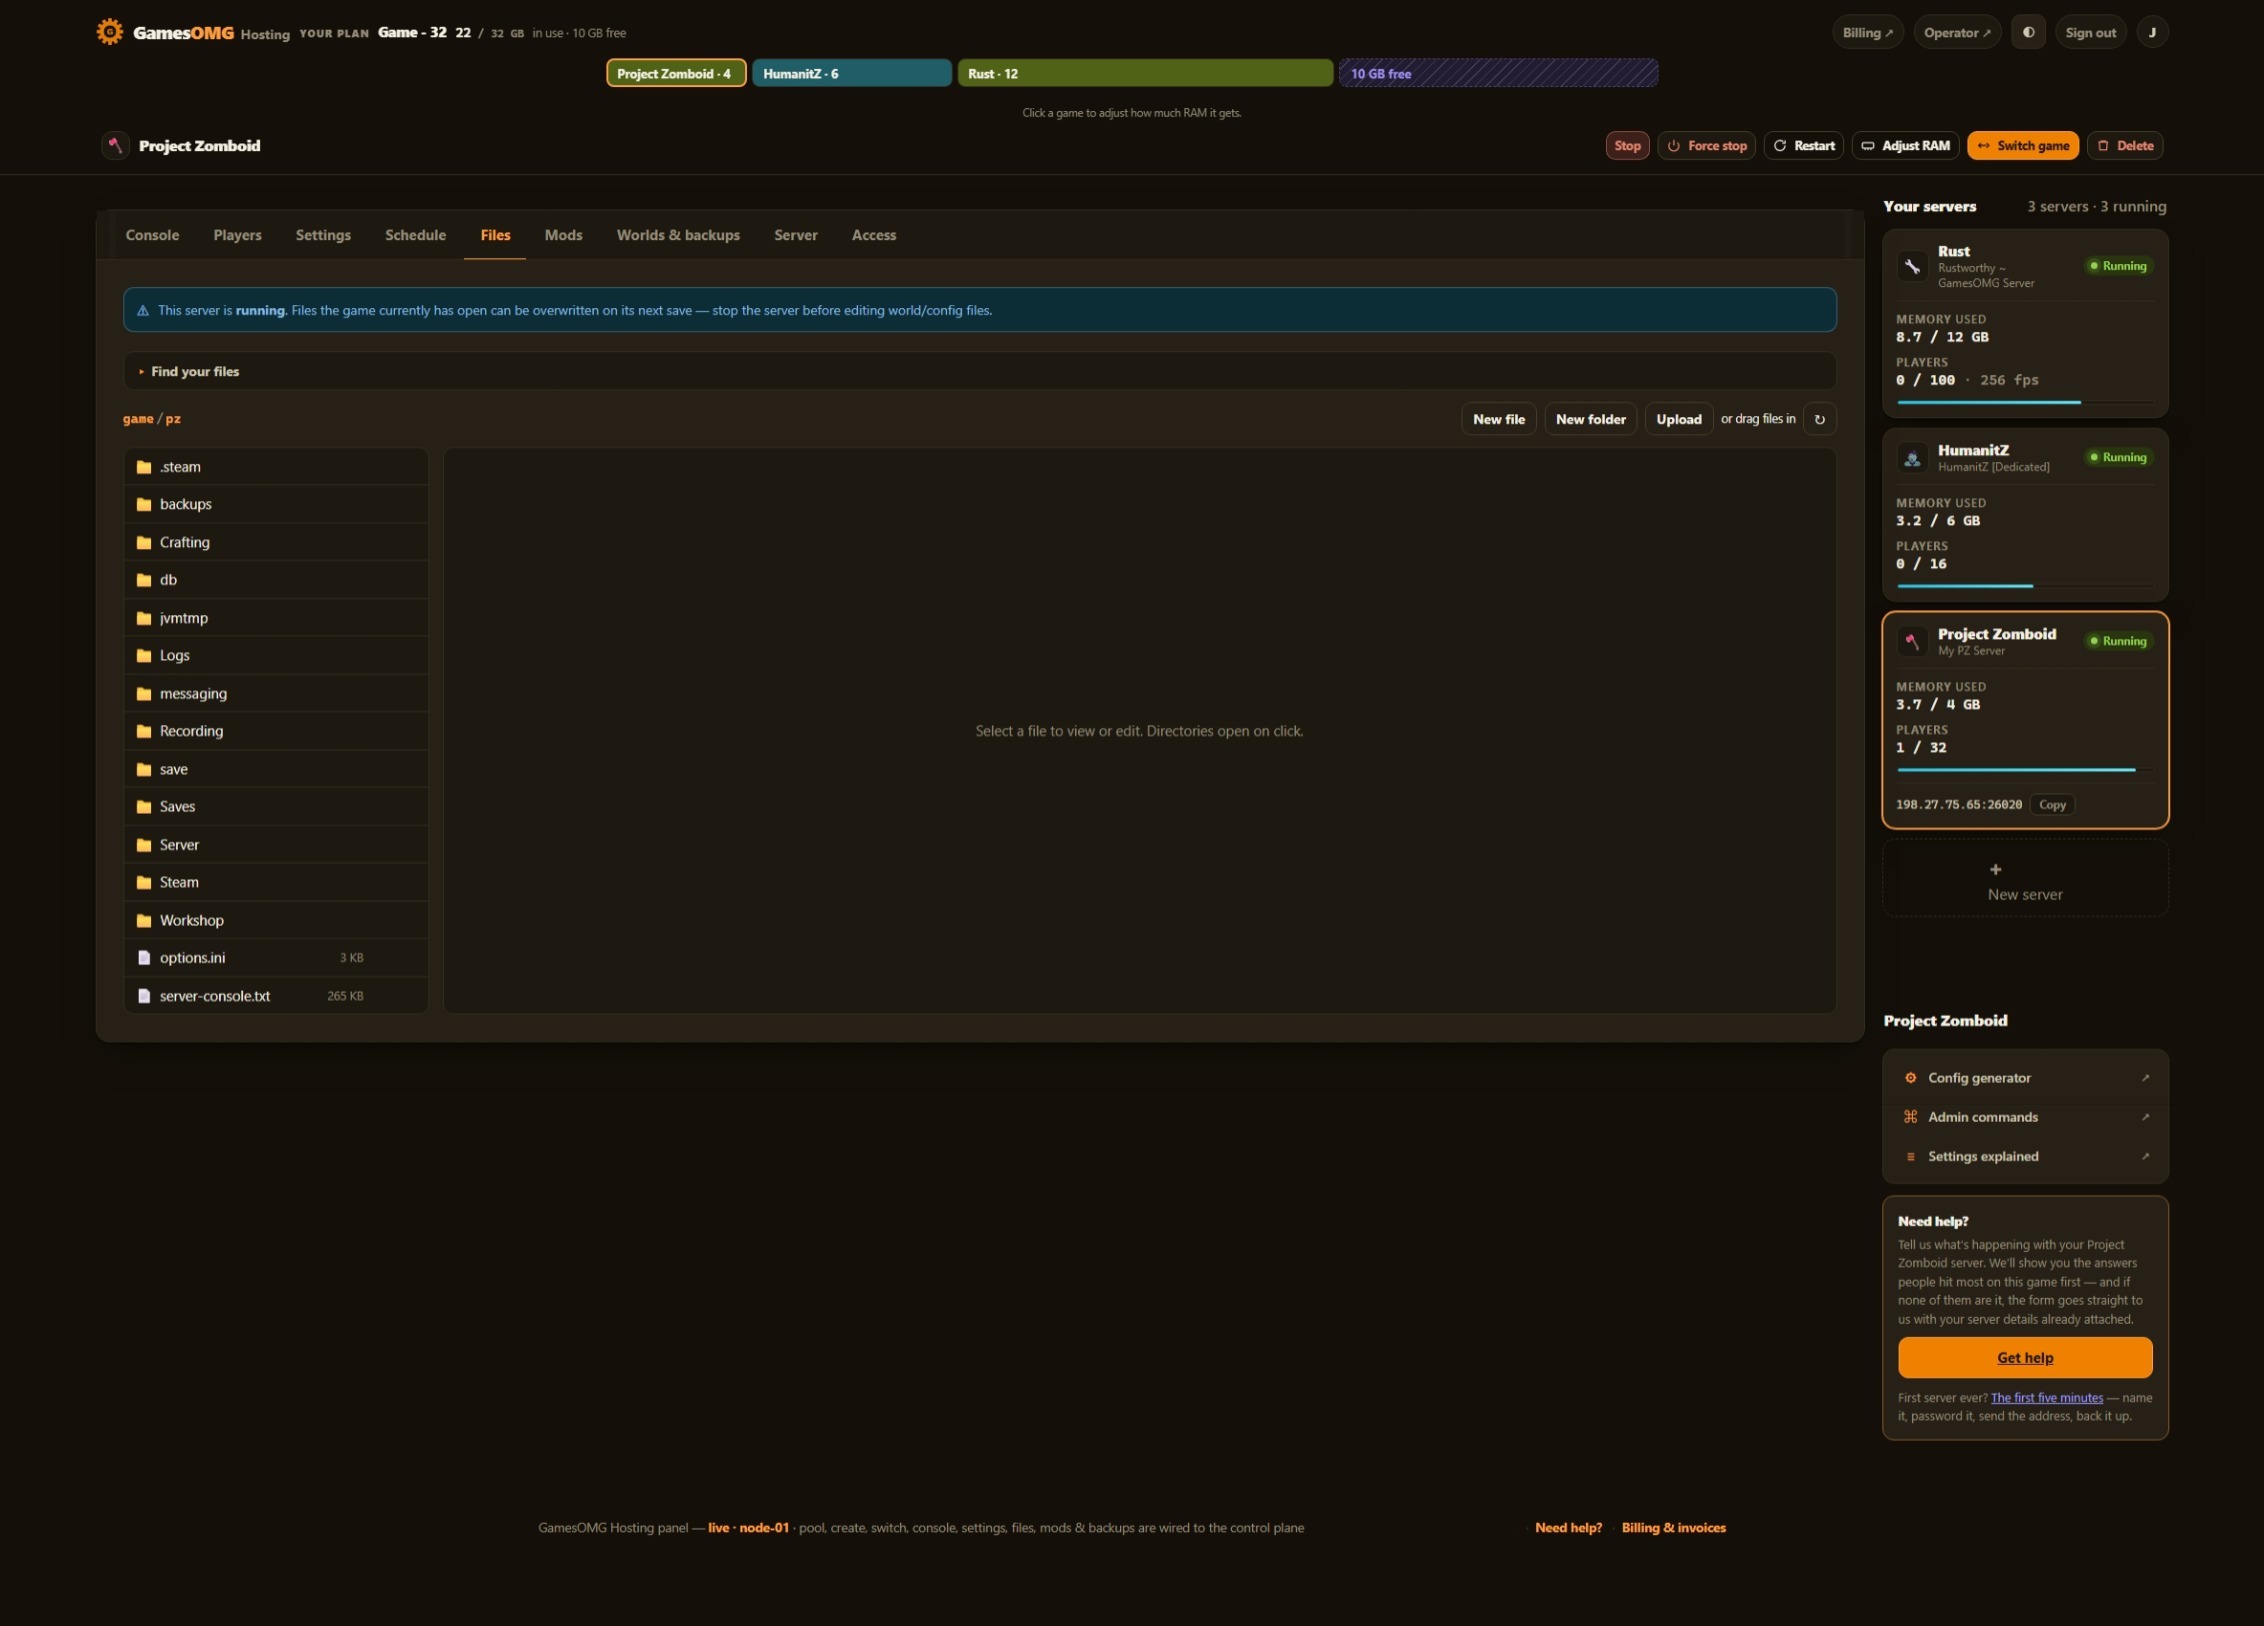Click the footer Need help? link

click(x=1568, y=1528)
